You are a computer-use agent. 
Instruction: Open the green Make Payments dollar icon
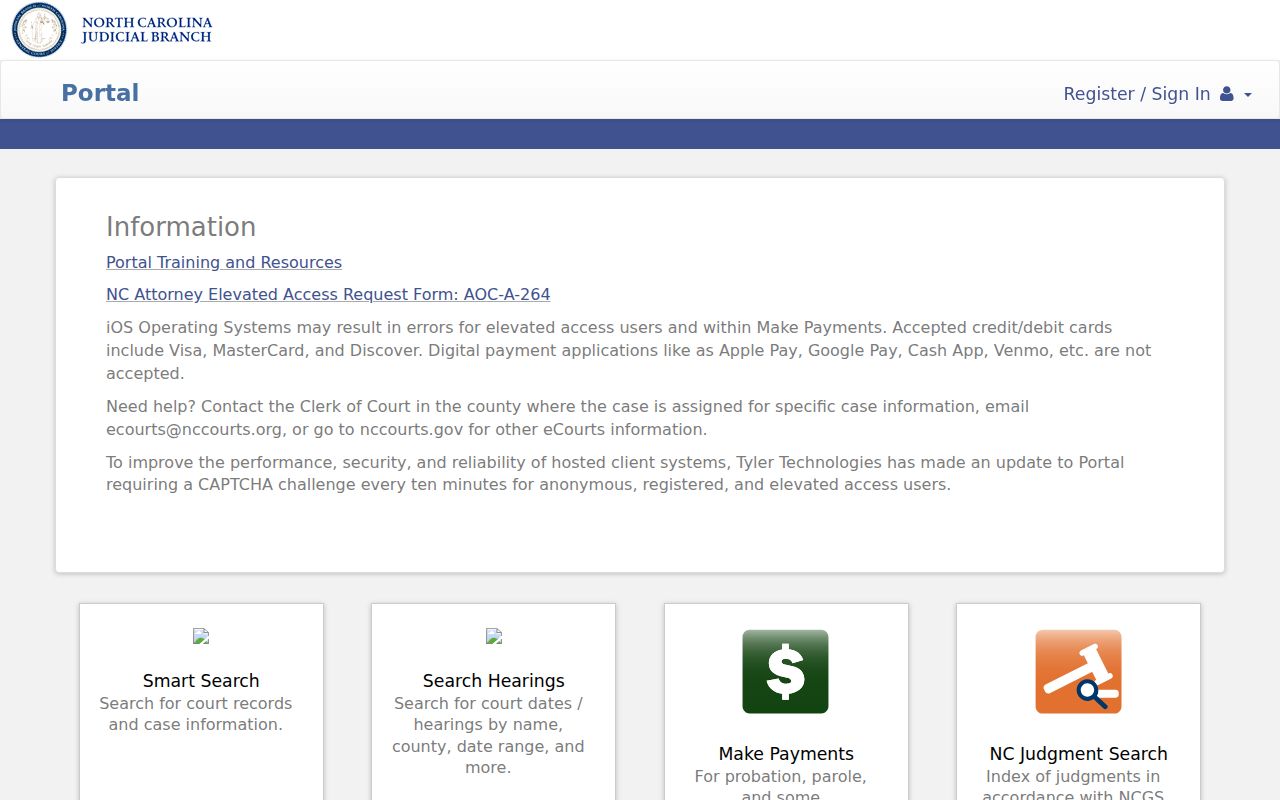pyautogui.click(x=785, y=671)
